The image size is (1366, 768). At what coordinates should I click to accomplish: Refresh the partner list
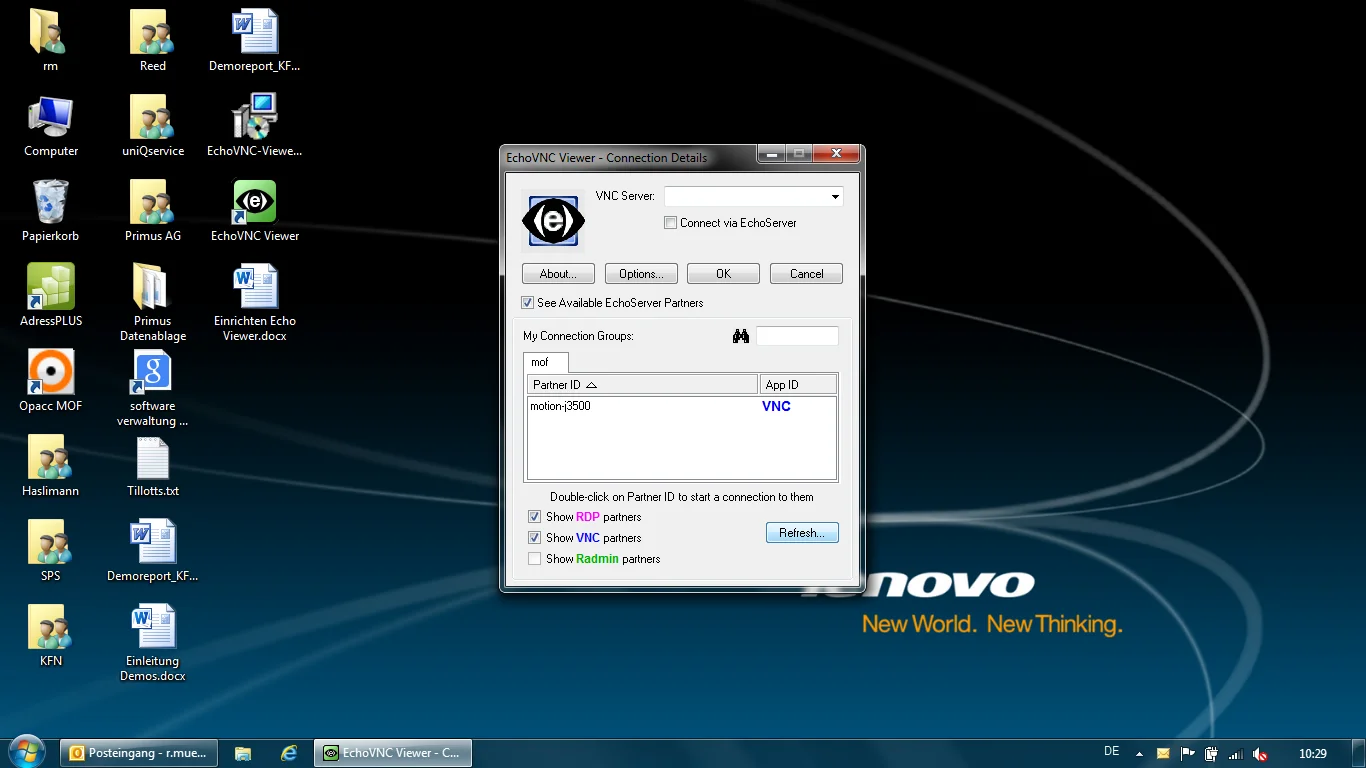point(802,533)
